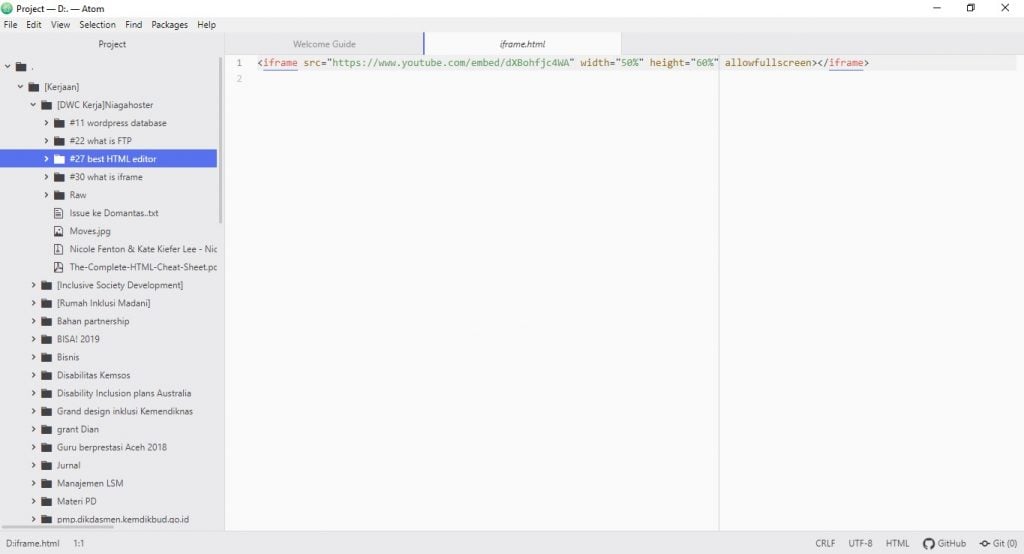Select the pmp.dikdasmen.kemdikbud.go.id folder
Viewport: 1024px width, 554px height.
123,519
